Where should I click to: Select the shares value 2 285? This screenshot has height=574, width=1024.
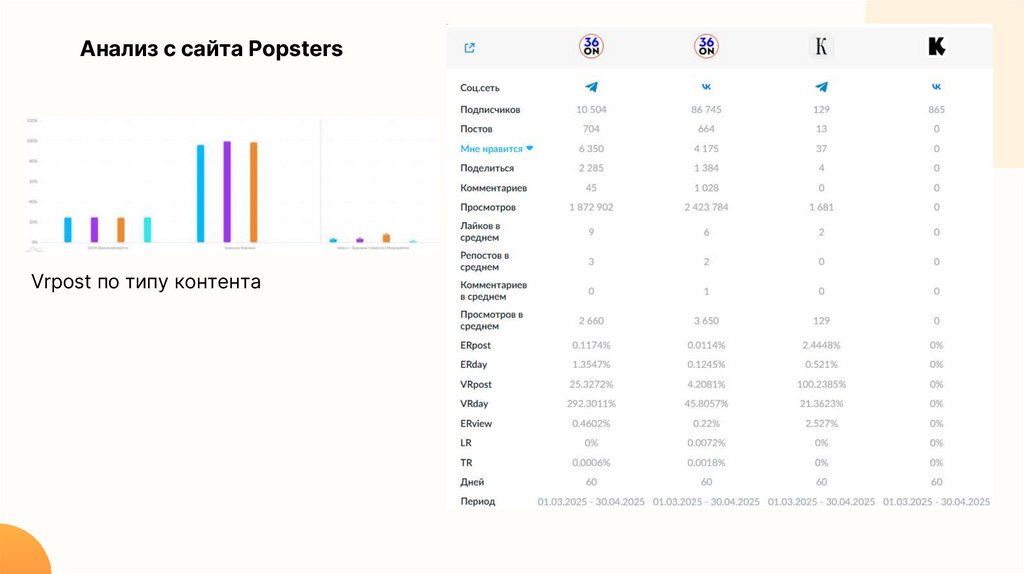pos(591,168)
